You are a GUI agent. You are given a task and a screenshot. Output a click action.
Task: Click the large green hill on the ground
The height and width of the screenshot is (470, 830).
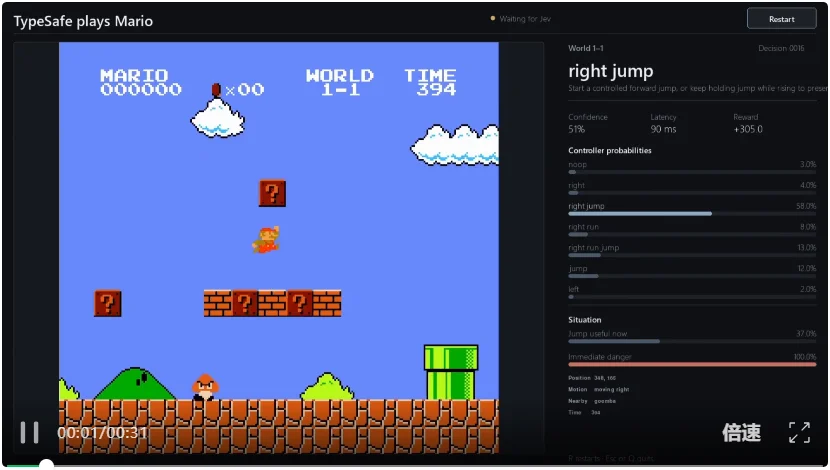(x=135, y=383)
